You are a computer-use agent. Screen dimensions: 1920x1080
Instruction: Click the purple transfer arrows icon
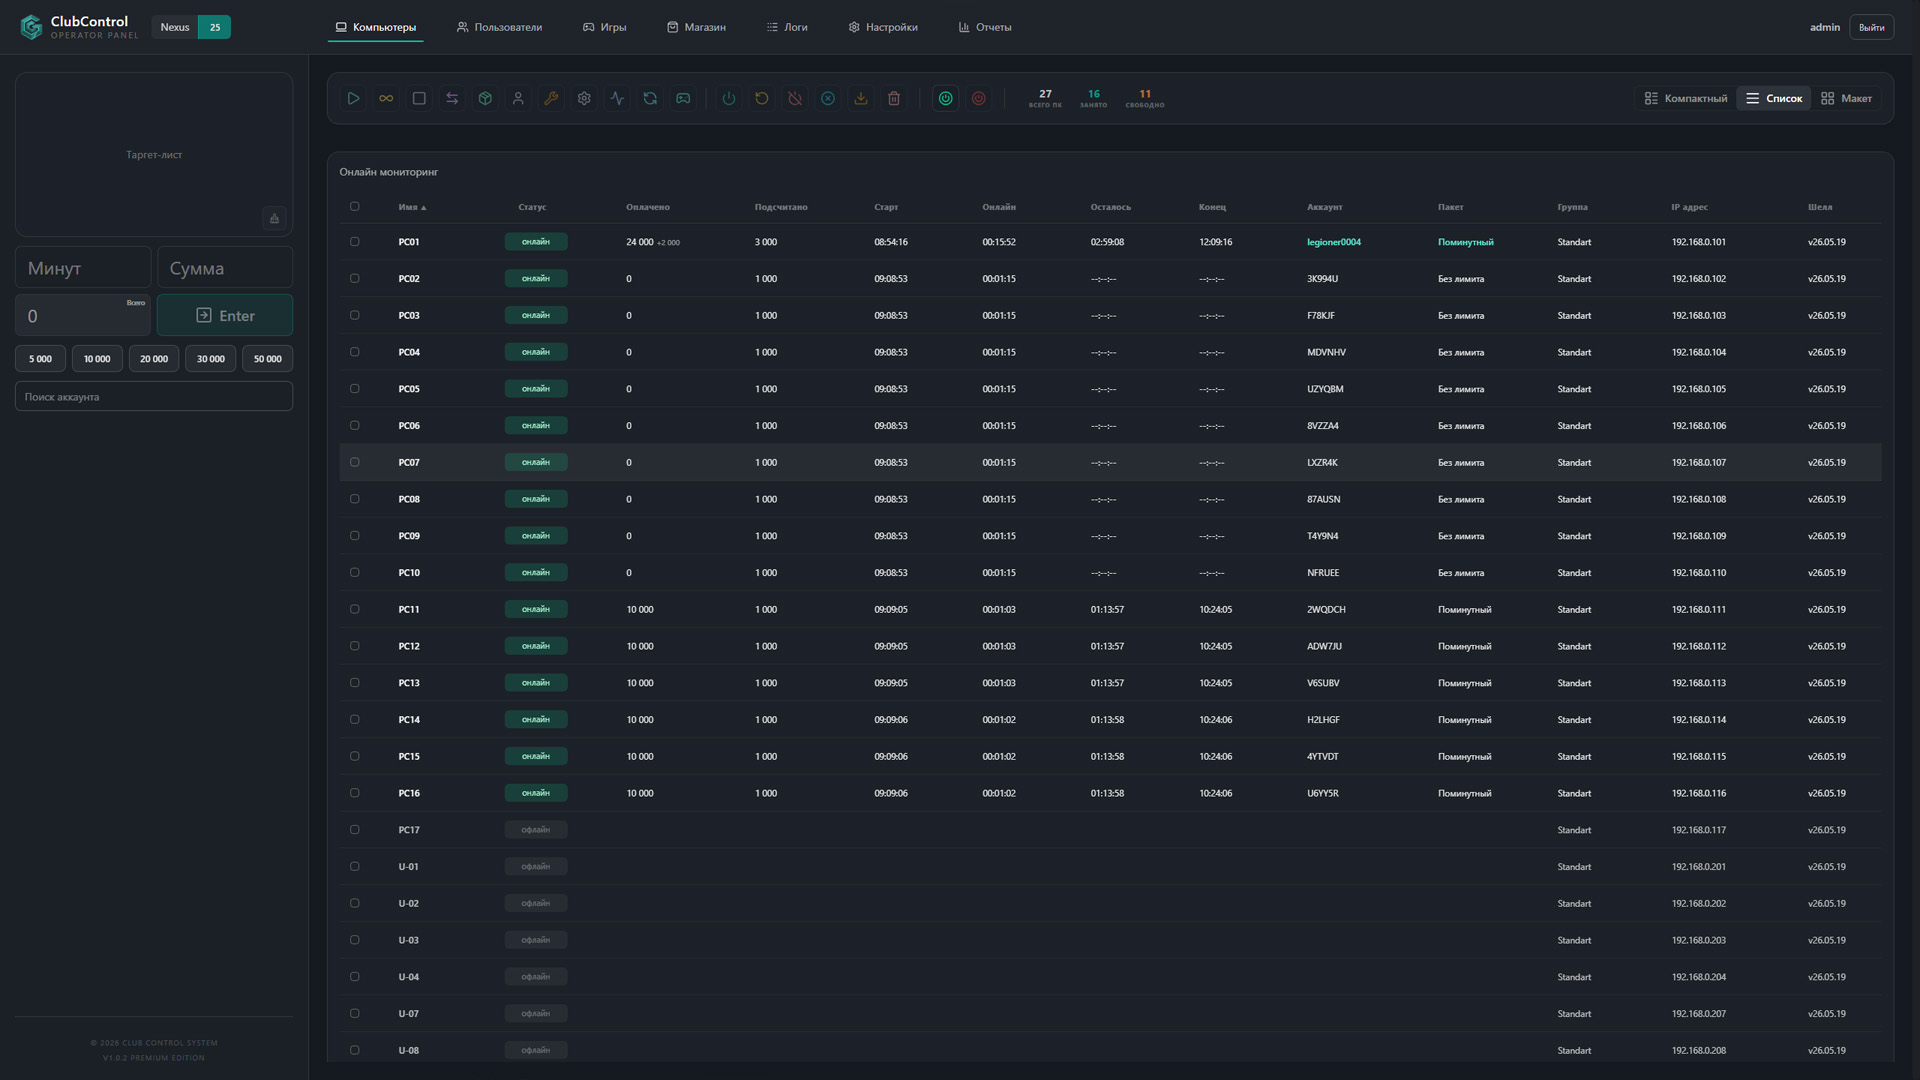click(x=452, y=98)
